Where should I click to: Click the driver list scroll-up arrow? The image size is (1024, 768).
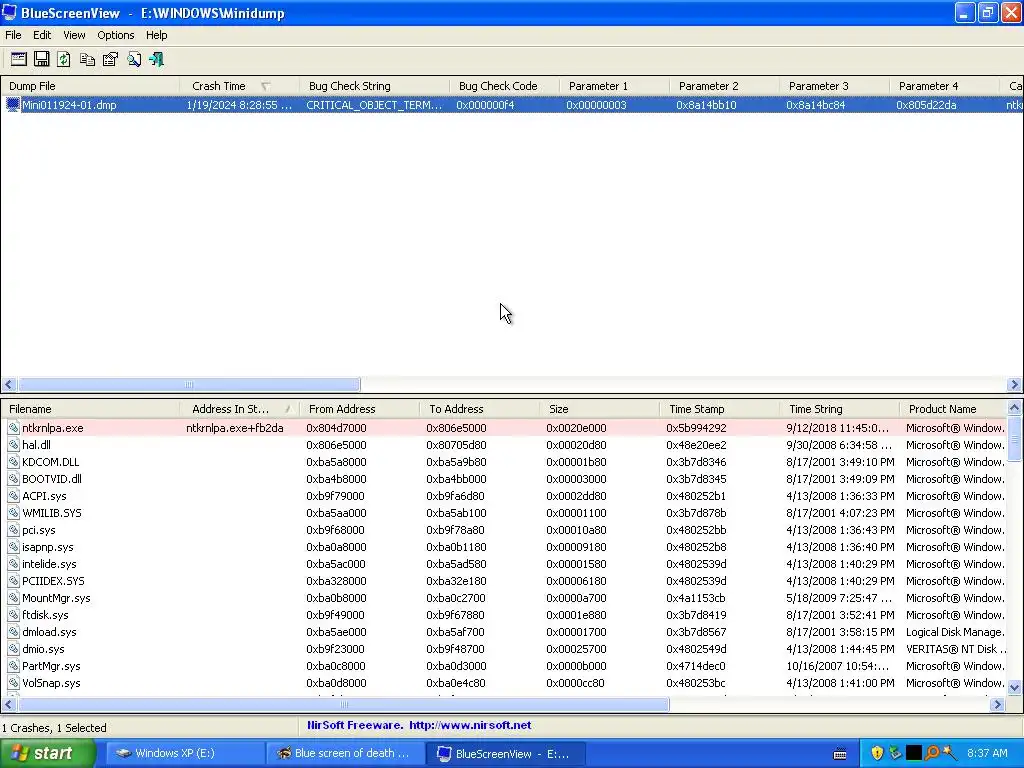tap(1014, 408)
